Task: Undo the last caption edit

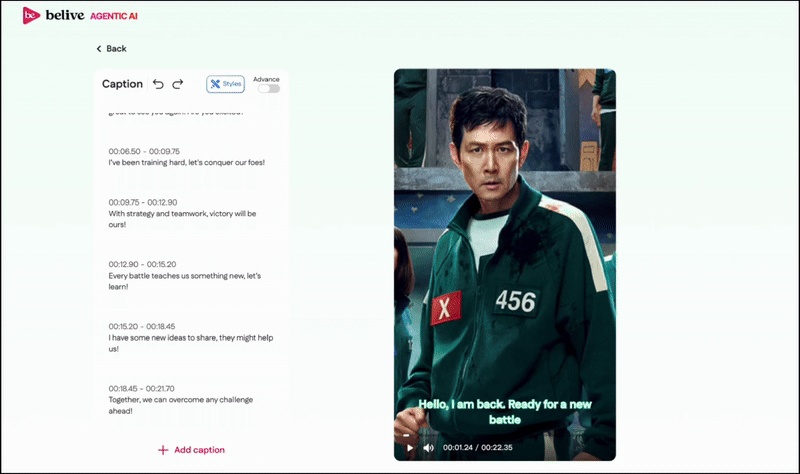Action: click(158, 85)
